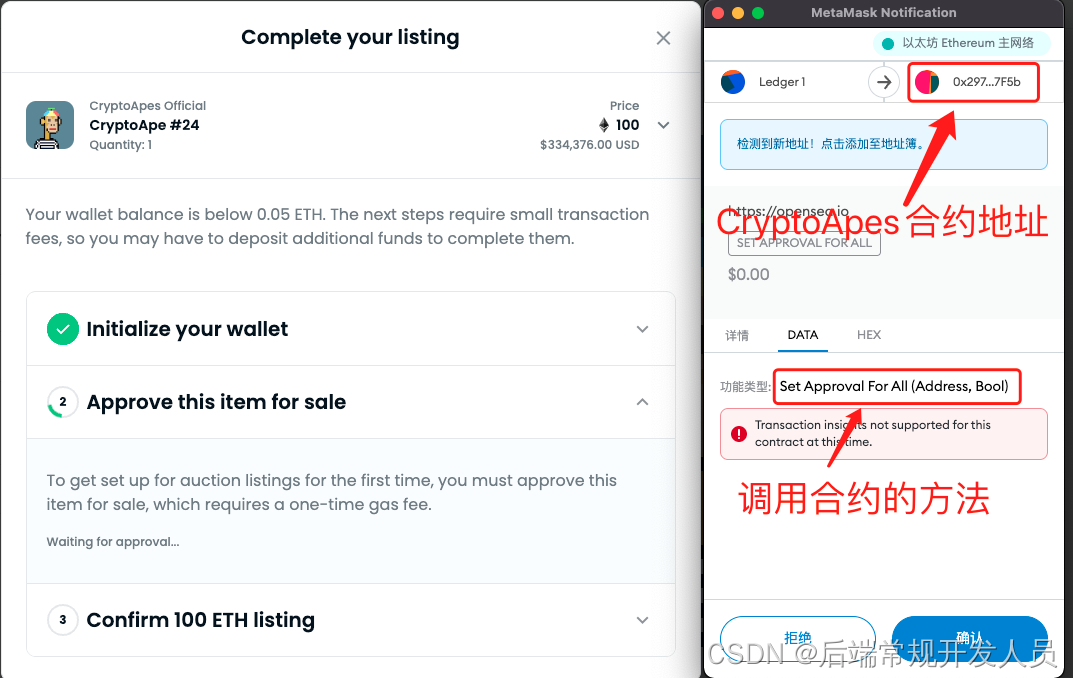Click the 0x297...7F5b contract avatar
The height and width of the screenshot is (678, 1073).
927,82
